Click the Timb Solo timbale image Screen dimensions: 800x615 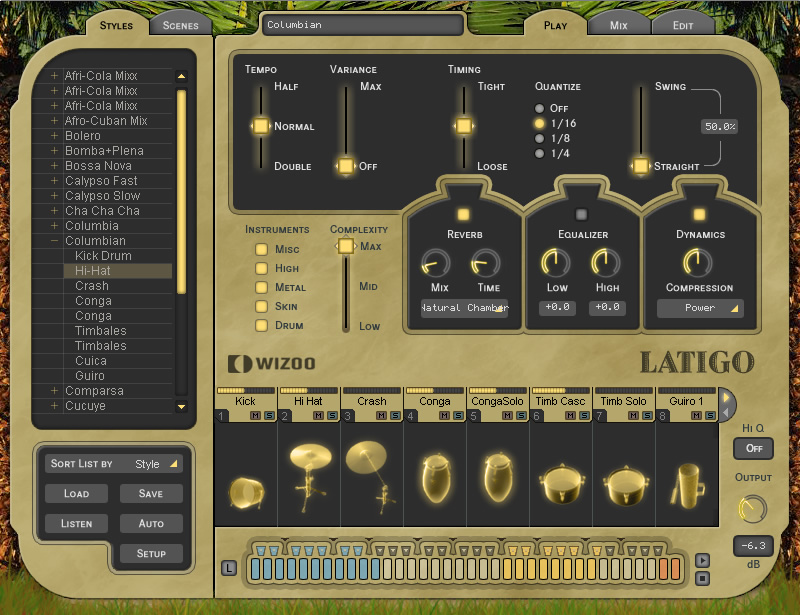pyautogui.click(x=625, y=485)
